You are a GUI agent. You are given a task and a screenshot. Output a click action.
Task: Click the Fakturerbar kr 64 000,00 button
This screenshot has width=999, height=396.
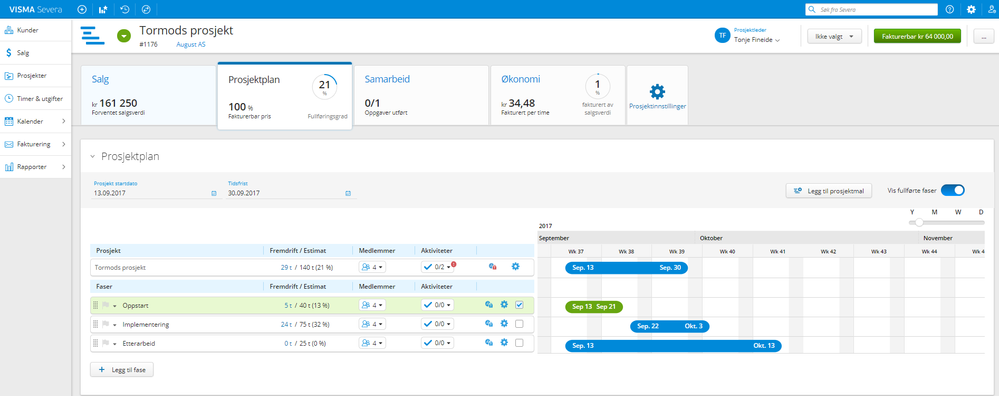point(917,36)
